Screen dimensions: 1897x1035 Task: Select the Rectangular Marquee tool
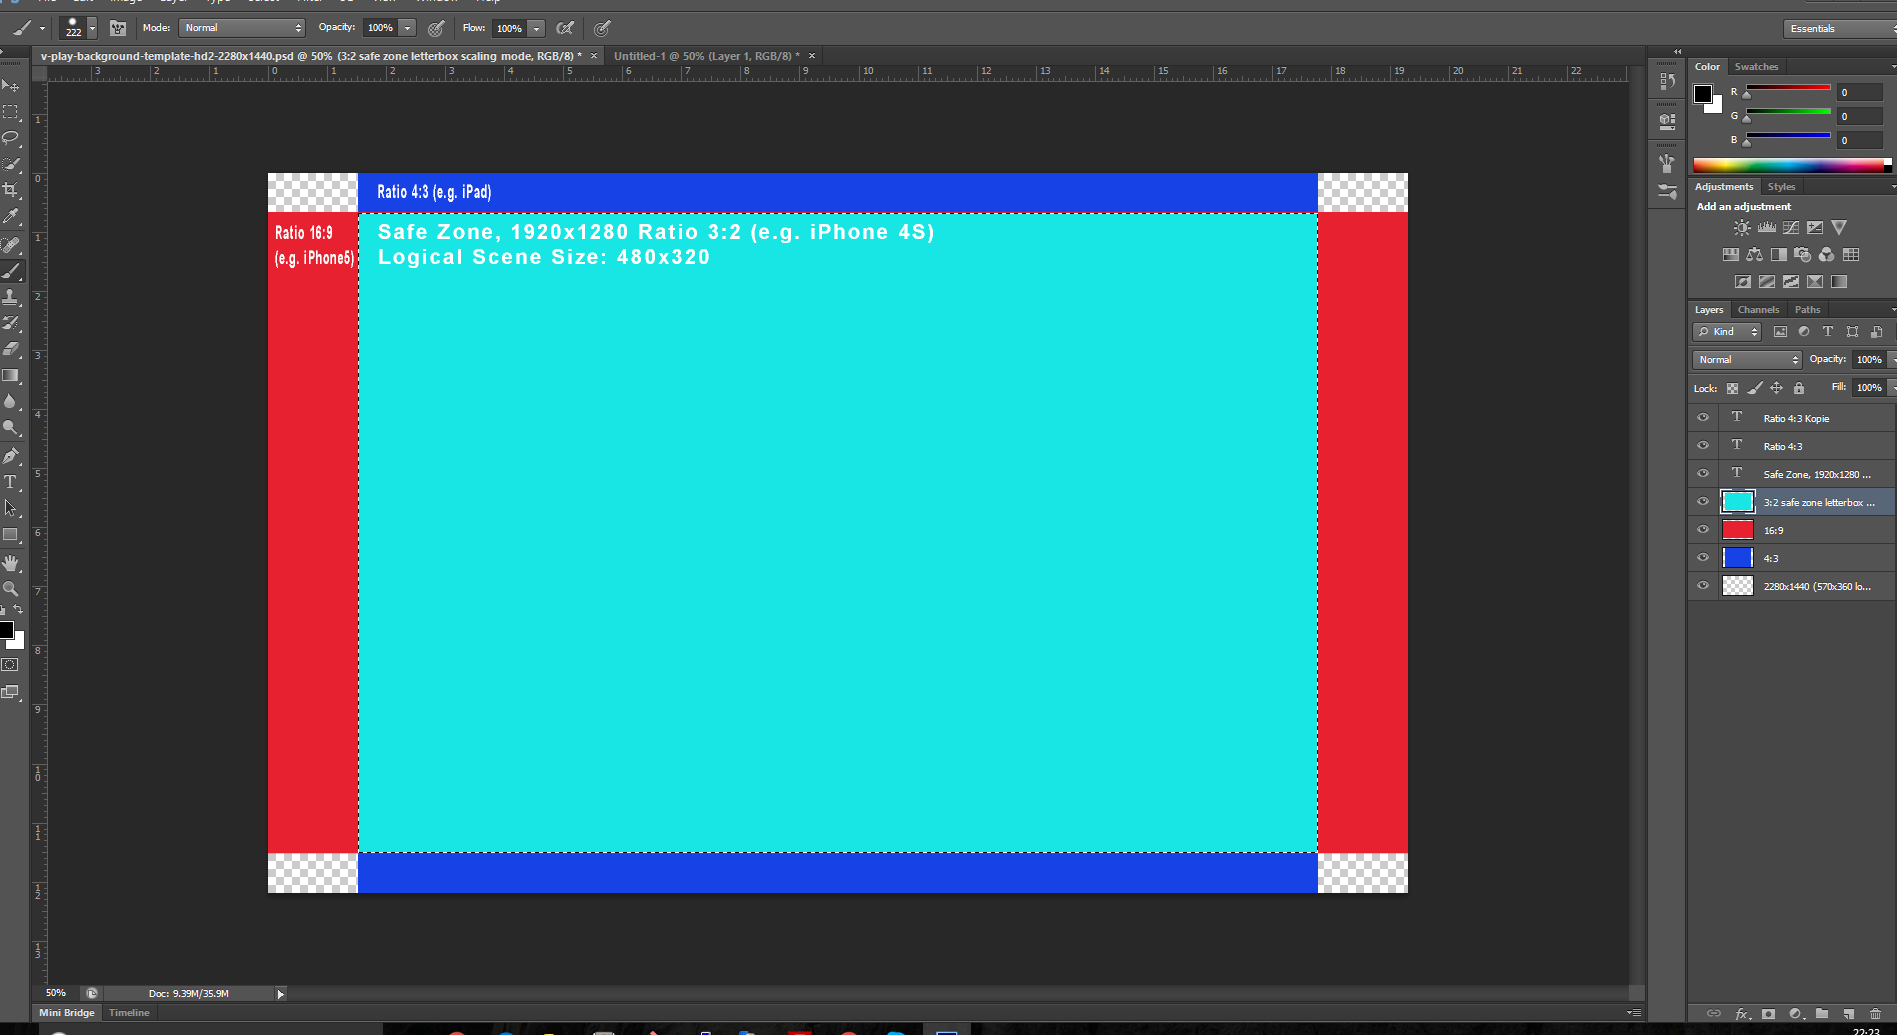click(11, 112)
